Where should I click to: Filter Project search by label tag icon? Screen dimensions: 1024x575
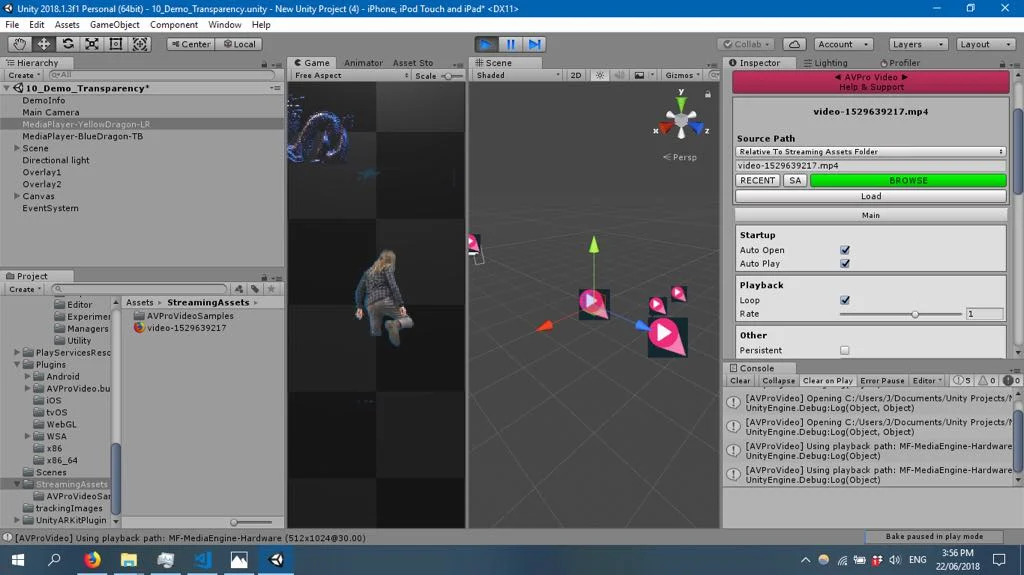click(x=255, y=289)
